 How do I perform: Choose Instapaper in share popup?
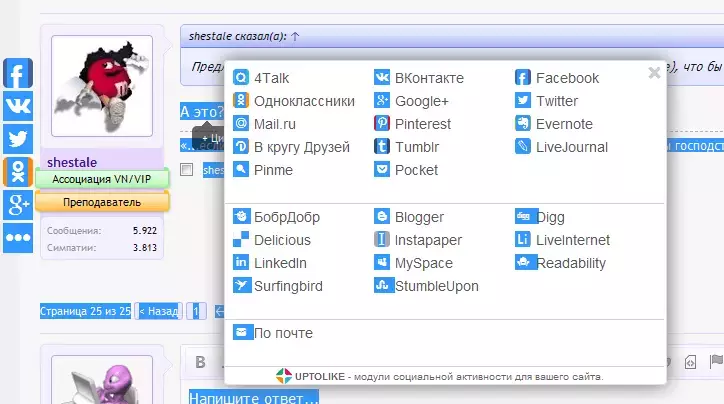418,240
